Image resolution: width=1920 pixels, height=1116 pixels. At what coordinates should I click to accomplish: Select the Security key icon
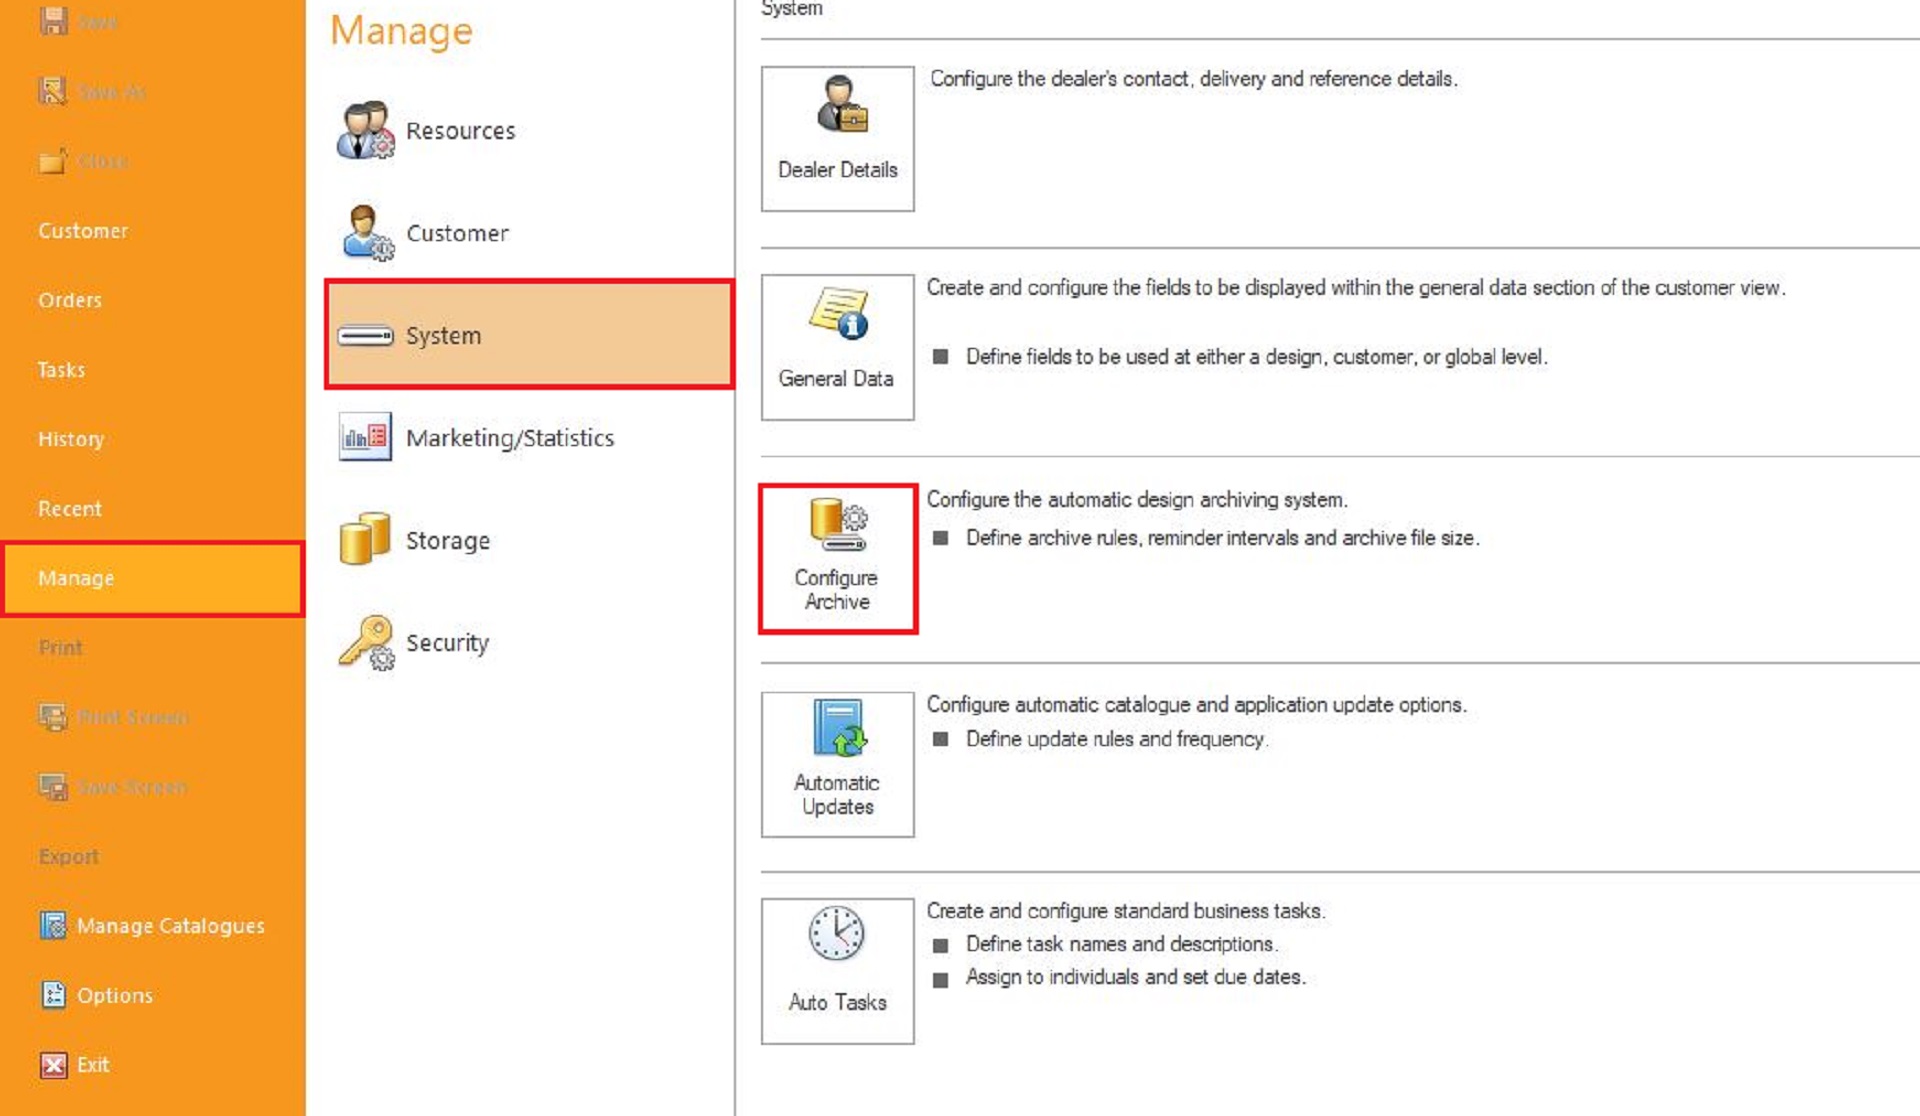tap(366, 642)
